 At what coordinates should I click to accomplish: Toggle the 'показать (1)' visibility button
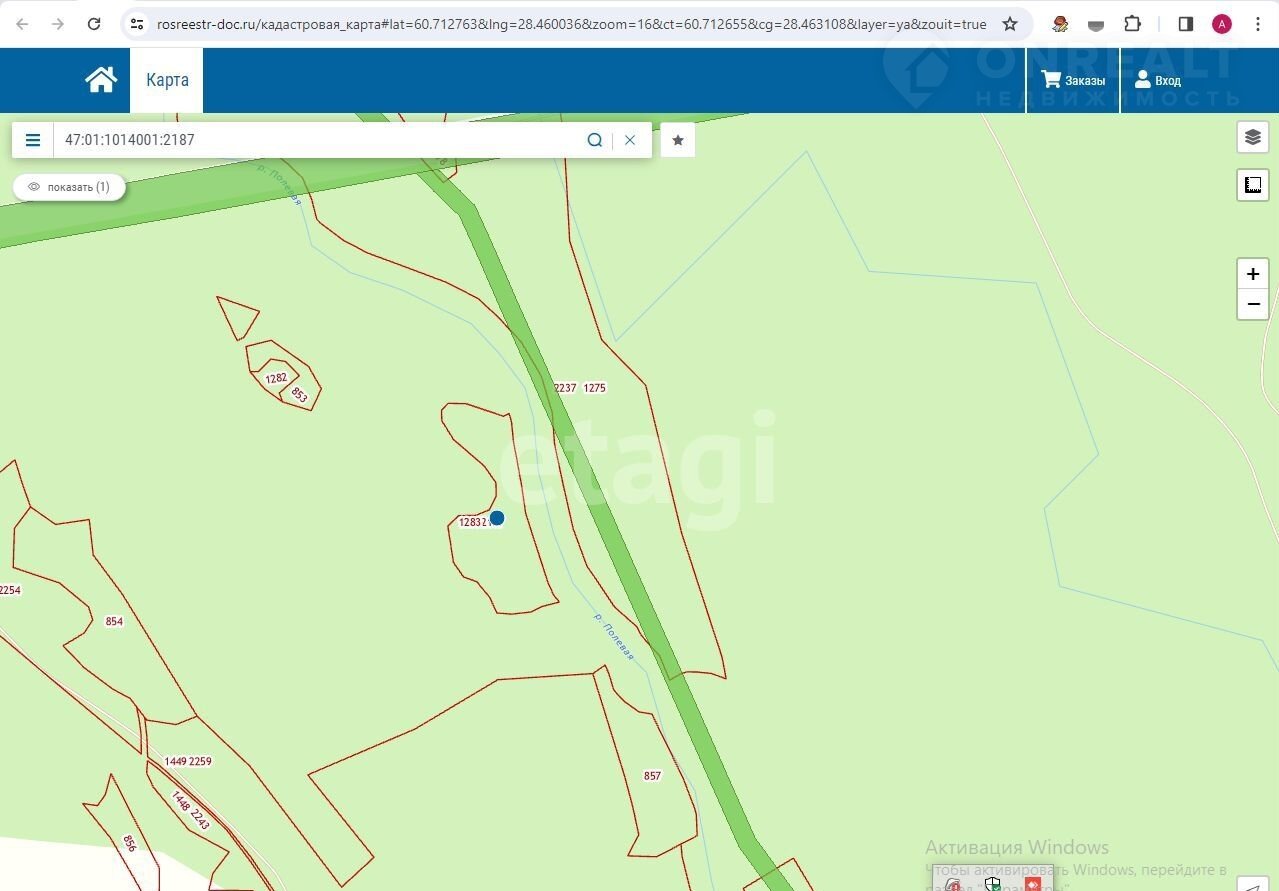click(69, 187)
